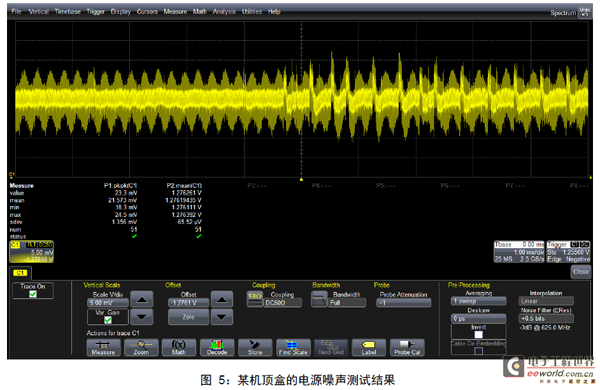Open the Store action for trace C1
The image size is (600, 390).
pyautogui.click(x=255, y=347)
